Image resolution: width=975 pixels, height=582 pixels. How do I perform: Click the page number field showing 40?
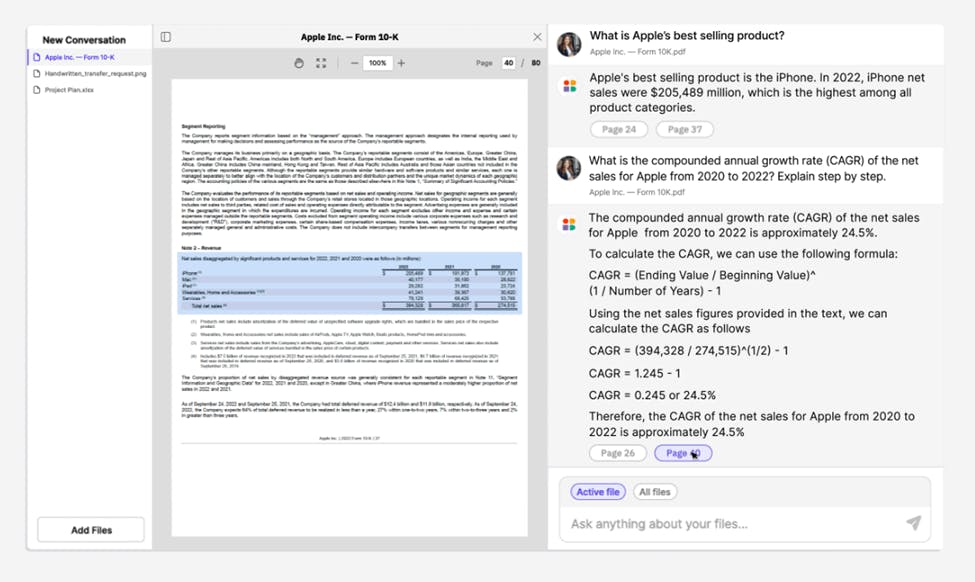509,63
